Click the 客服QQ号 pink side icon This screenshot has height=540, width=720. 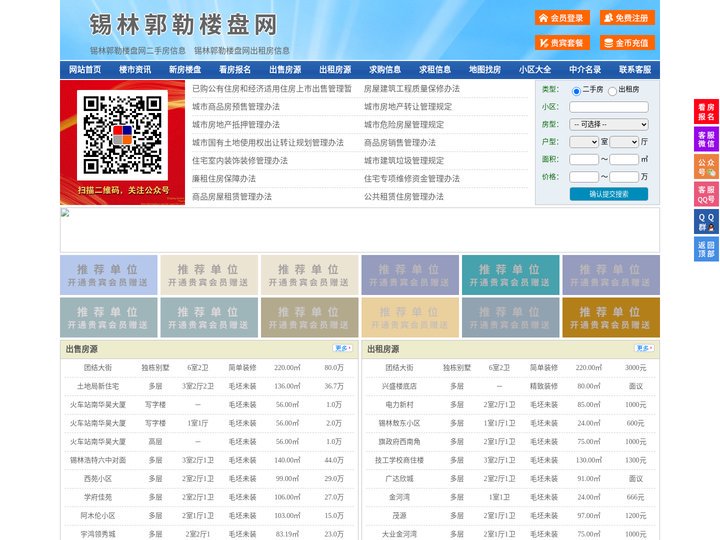[706, 194]
